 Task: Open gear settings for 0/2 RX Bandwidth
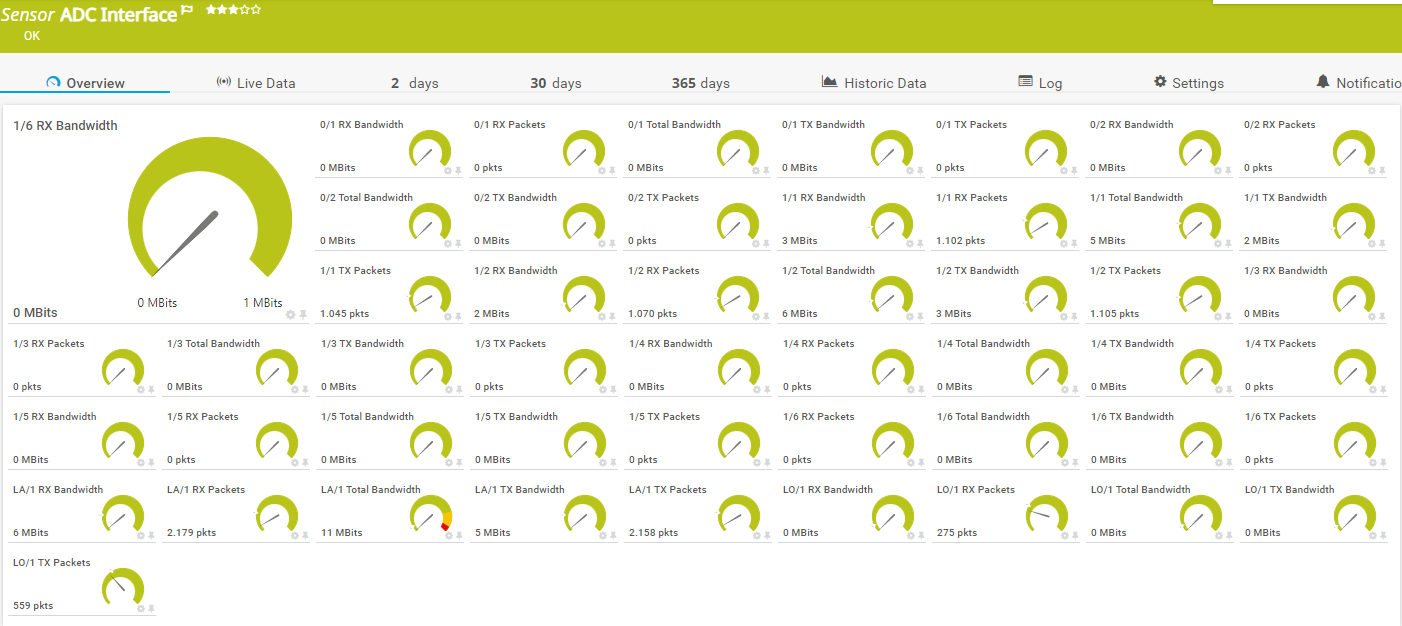coord(1218,171)
